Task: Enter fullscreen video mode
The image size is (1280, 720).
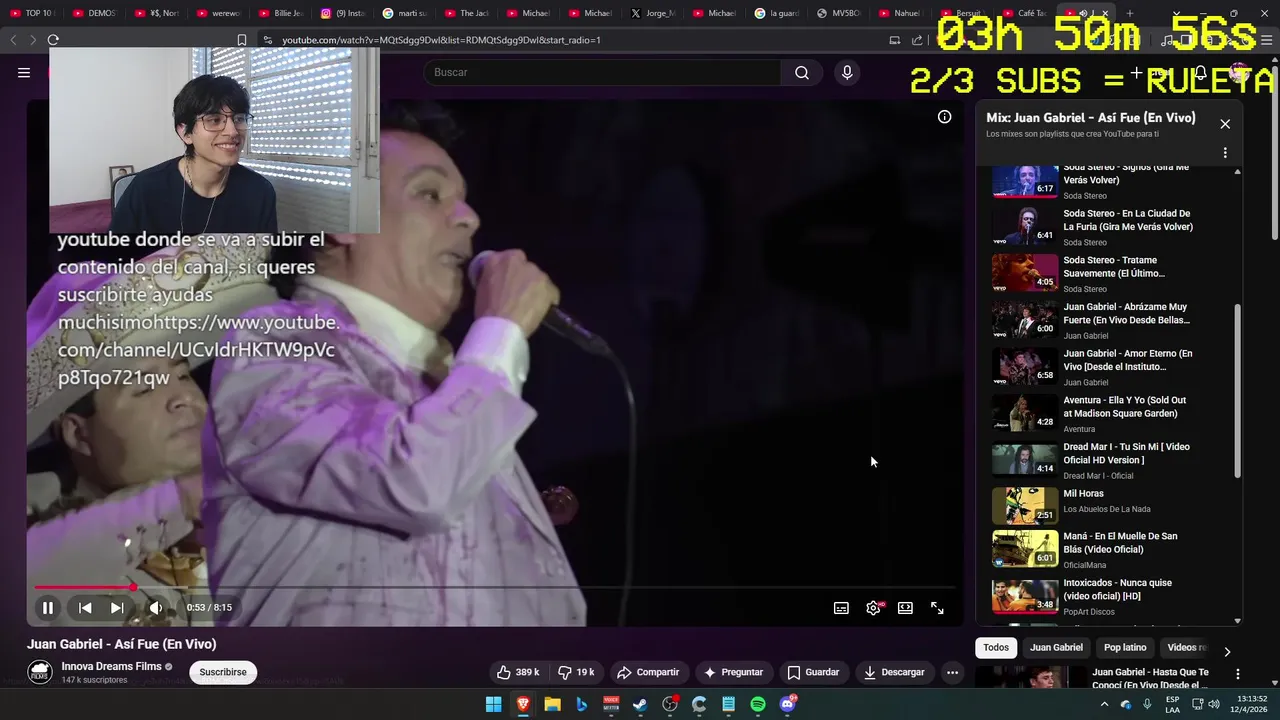Action: click(937, 608)
